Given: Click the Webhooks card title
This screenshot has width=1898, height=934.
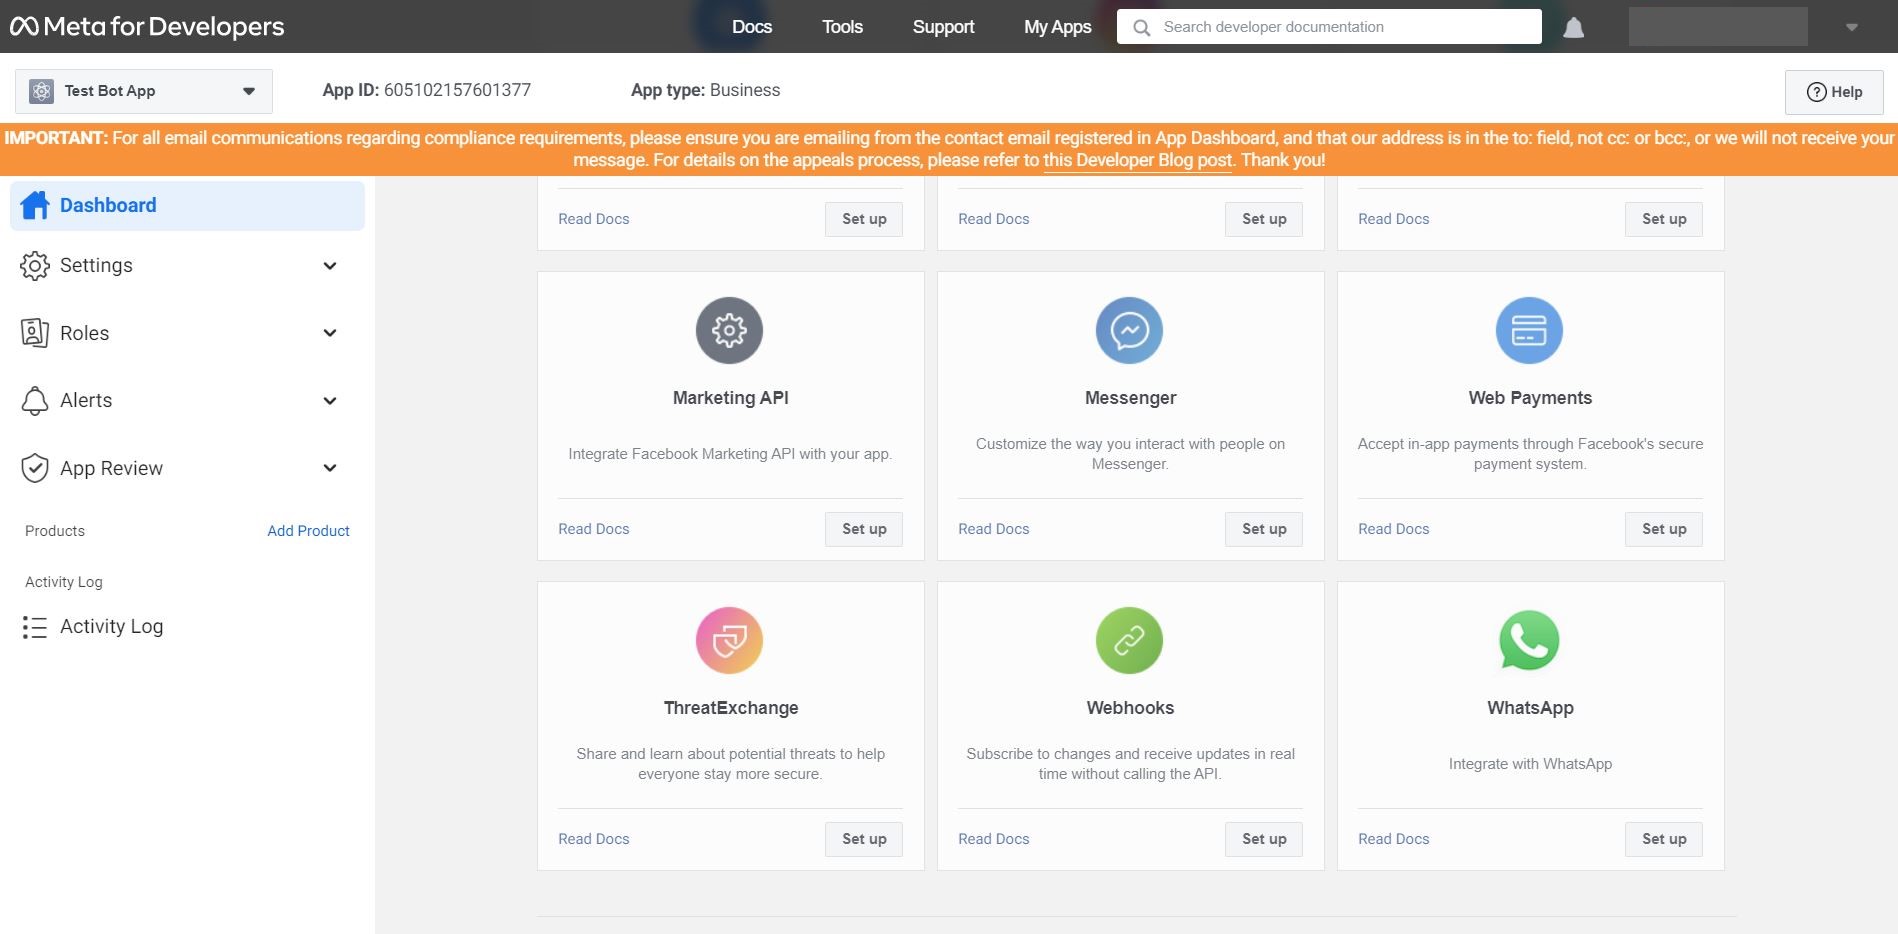Looking at the screenshot, I should (1130, 708).
